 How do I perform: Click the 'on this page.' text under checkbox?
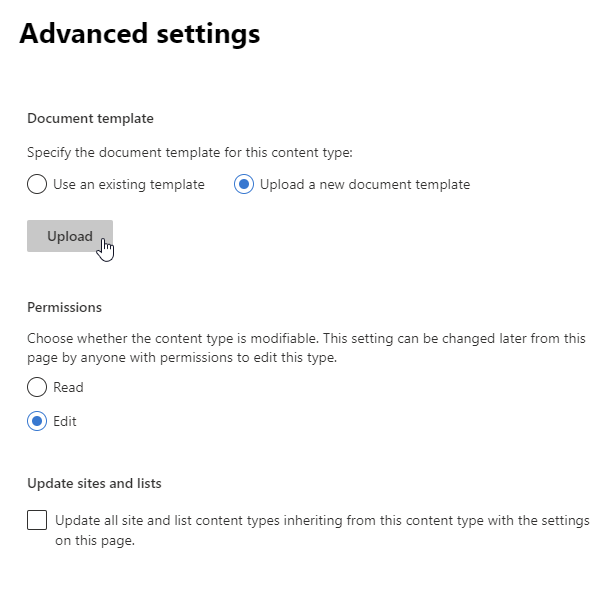95,540
